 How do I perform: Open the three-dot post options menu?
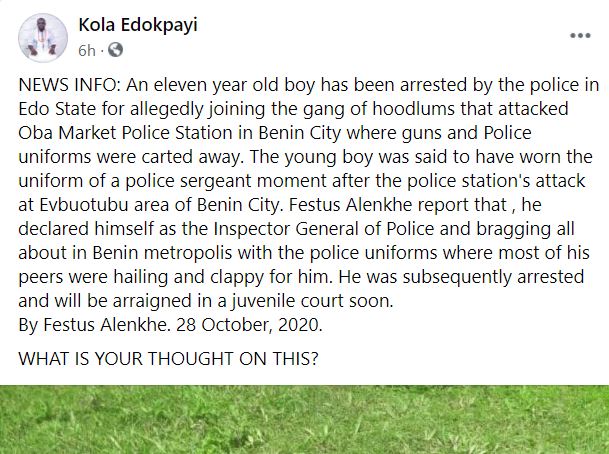click(580, 36)
